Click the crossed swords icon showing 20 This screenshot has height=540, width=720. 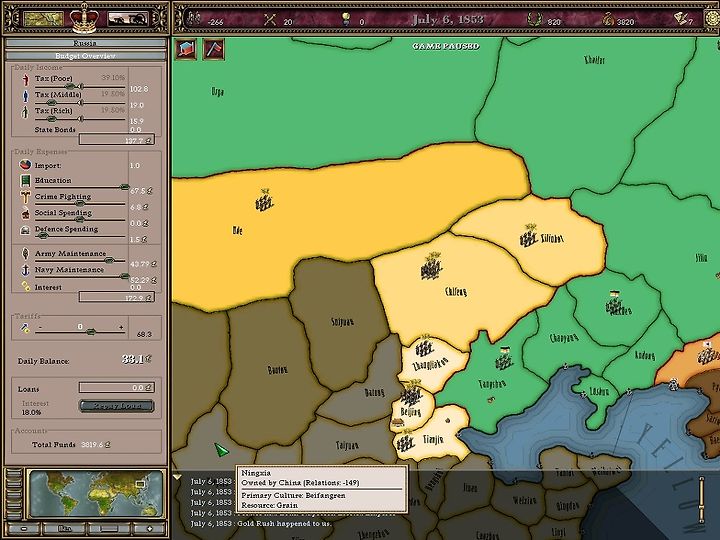[270, 19]
